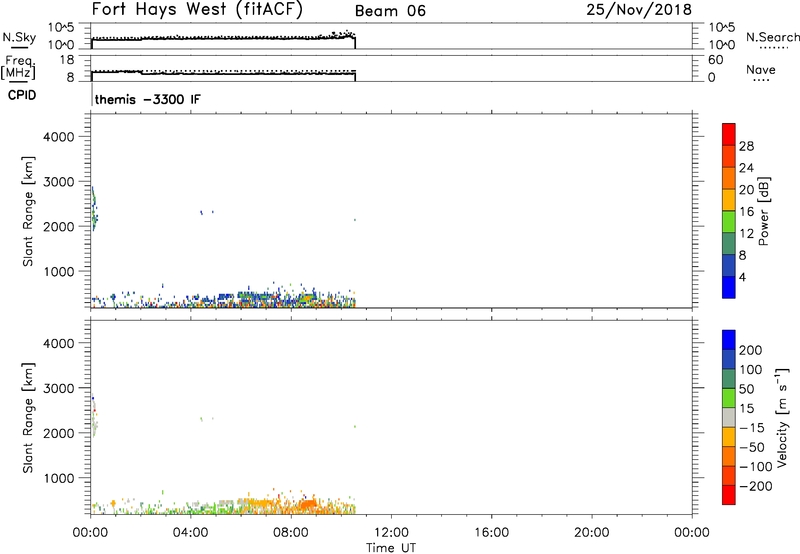Click the 'Slant Range [km]' label of power panel

[28, 211]
